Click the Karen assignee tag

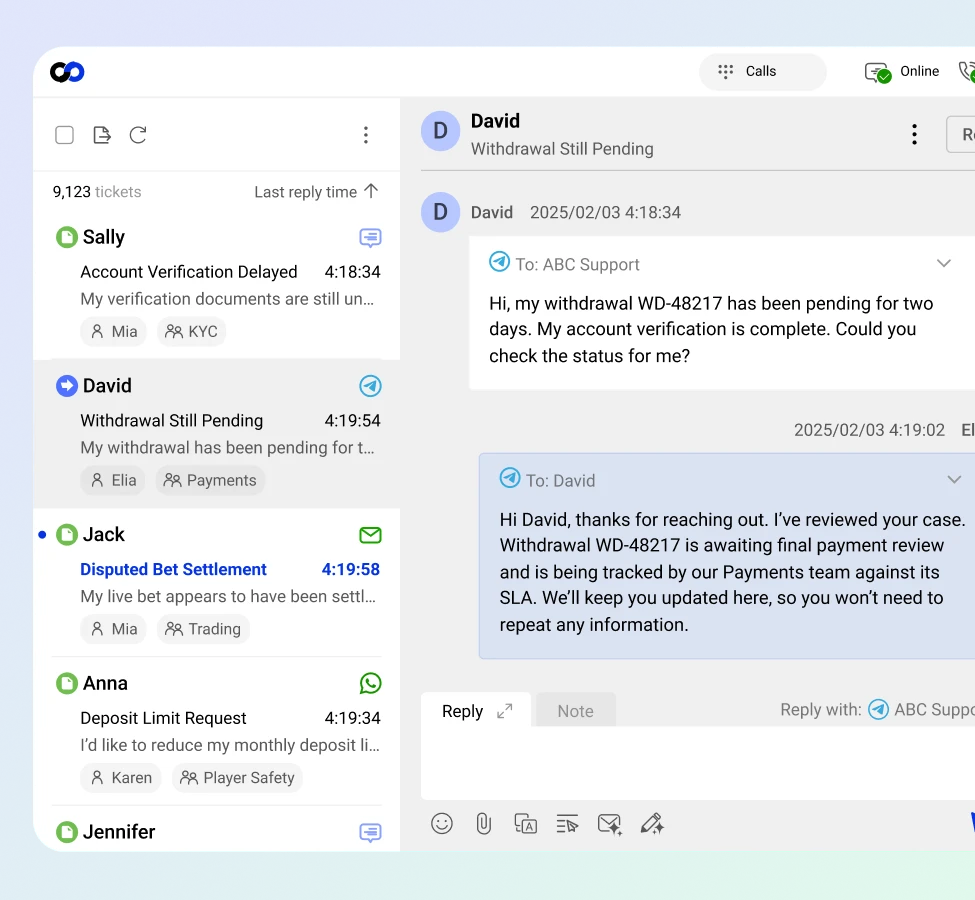tap(121, 777)
